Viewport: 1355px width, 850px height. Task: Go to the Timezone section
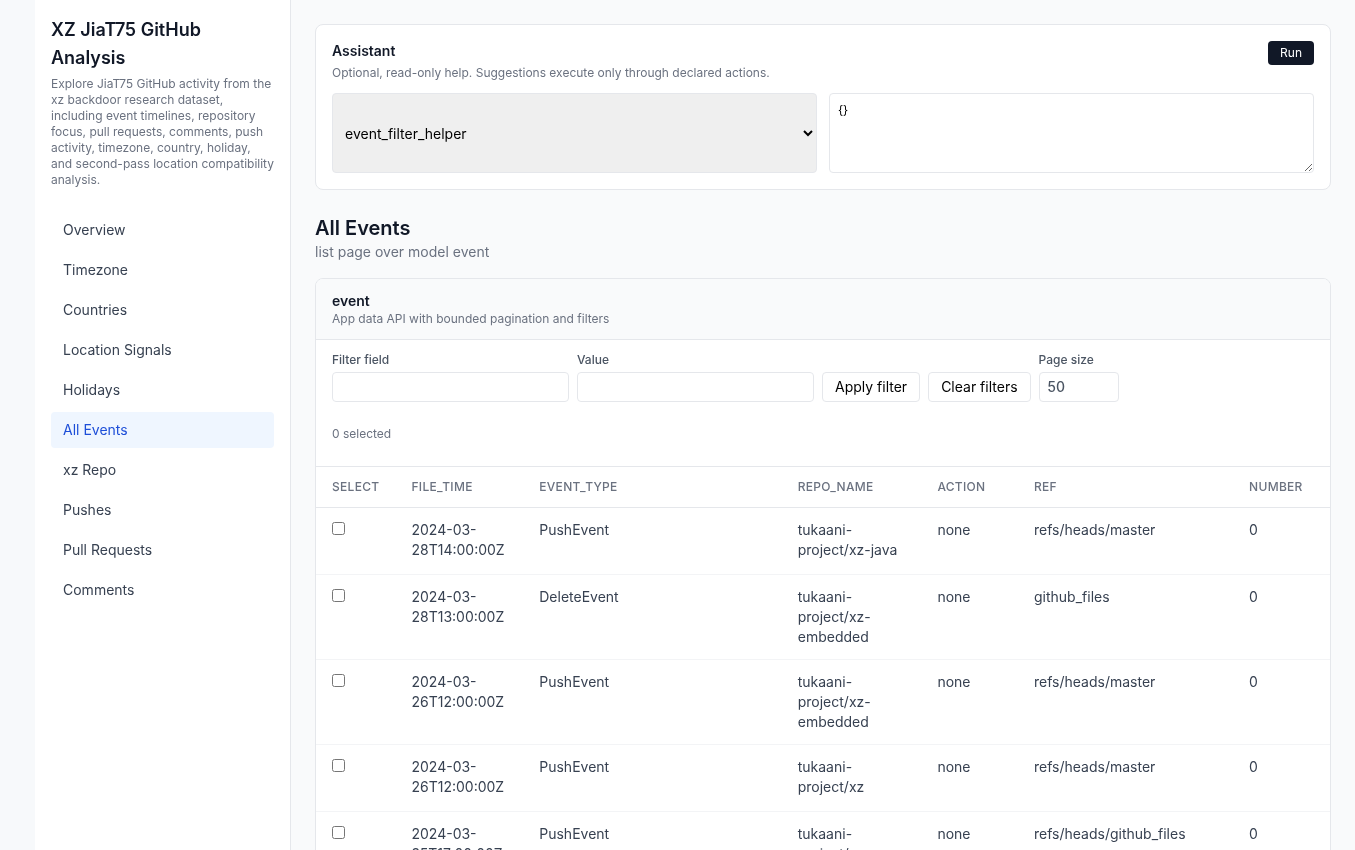point(162,270)
